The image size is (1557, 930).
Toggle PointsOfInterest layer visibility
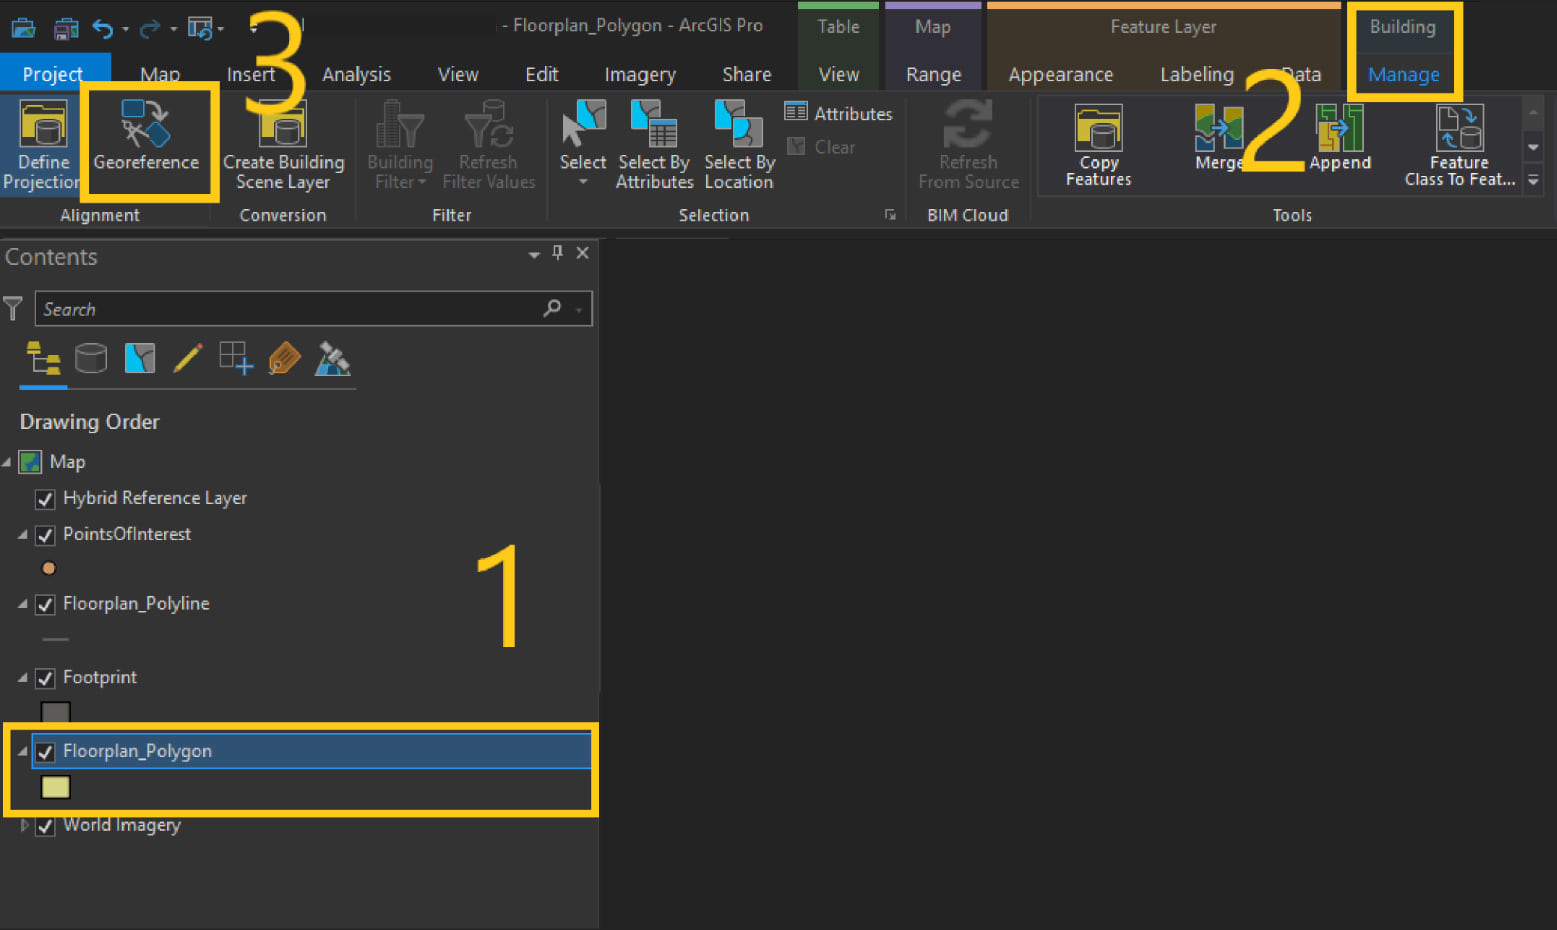coord(45,535)
